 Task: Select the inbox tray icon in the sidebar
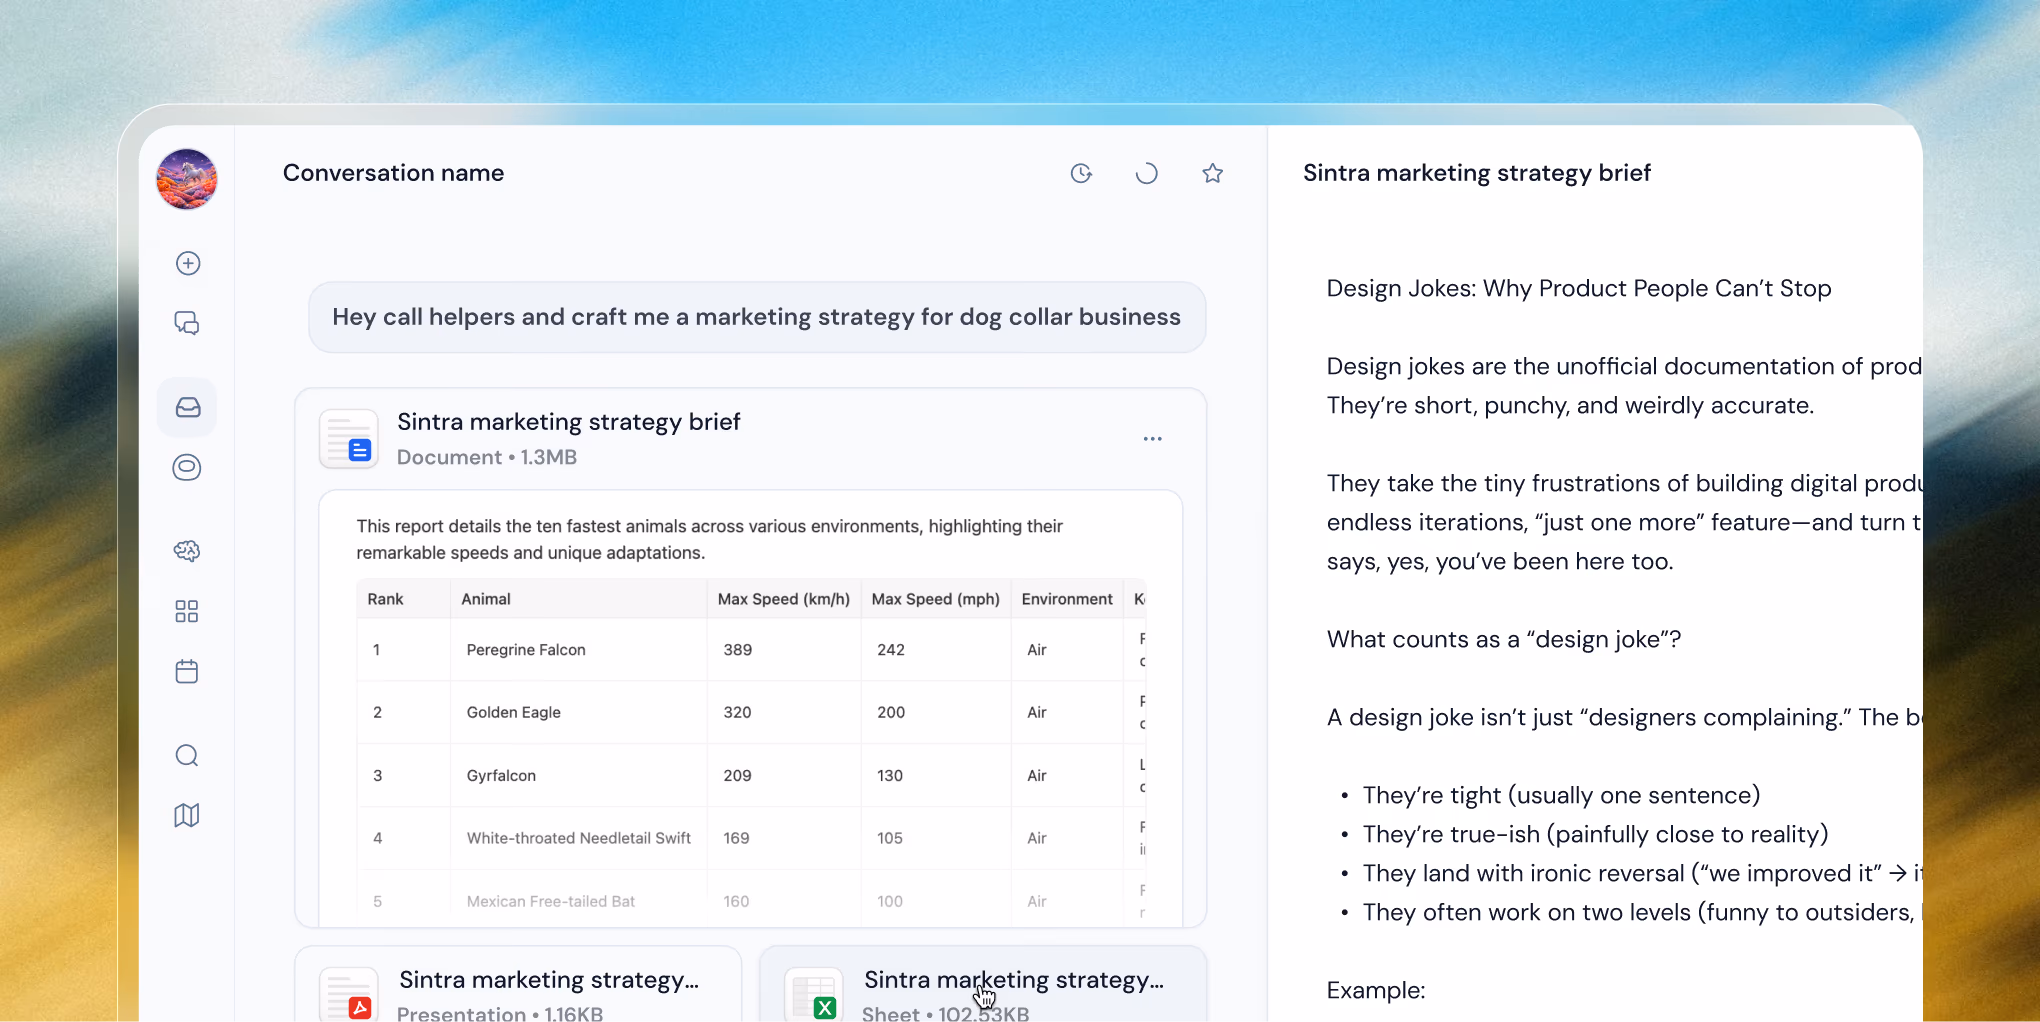188,407
